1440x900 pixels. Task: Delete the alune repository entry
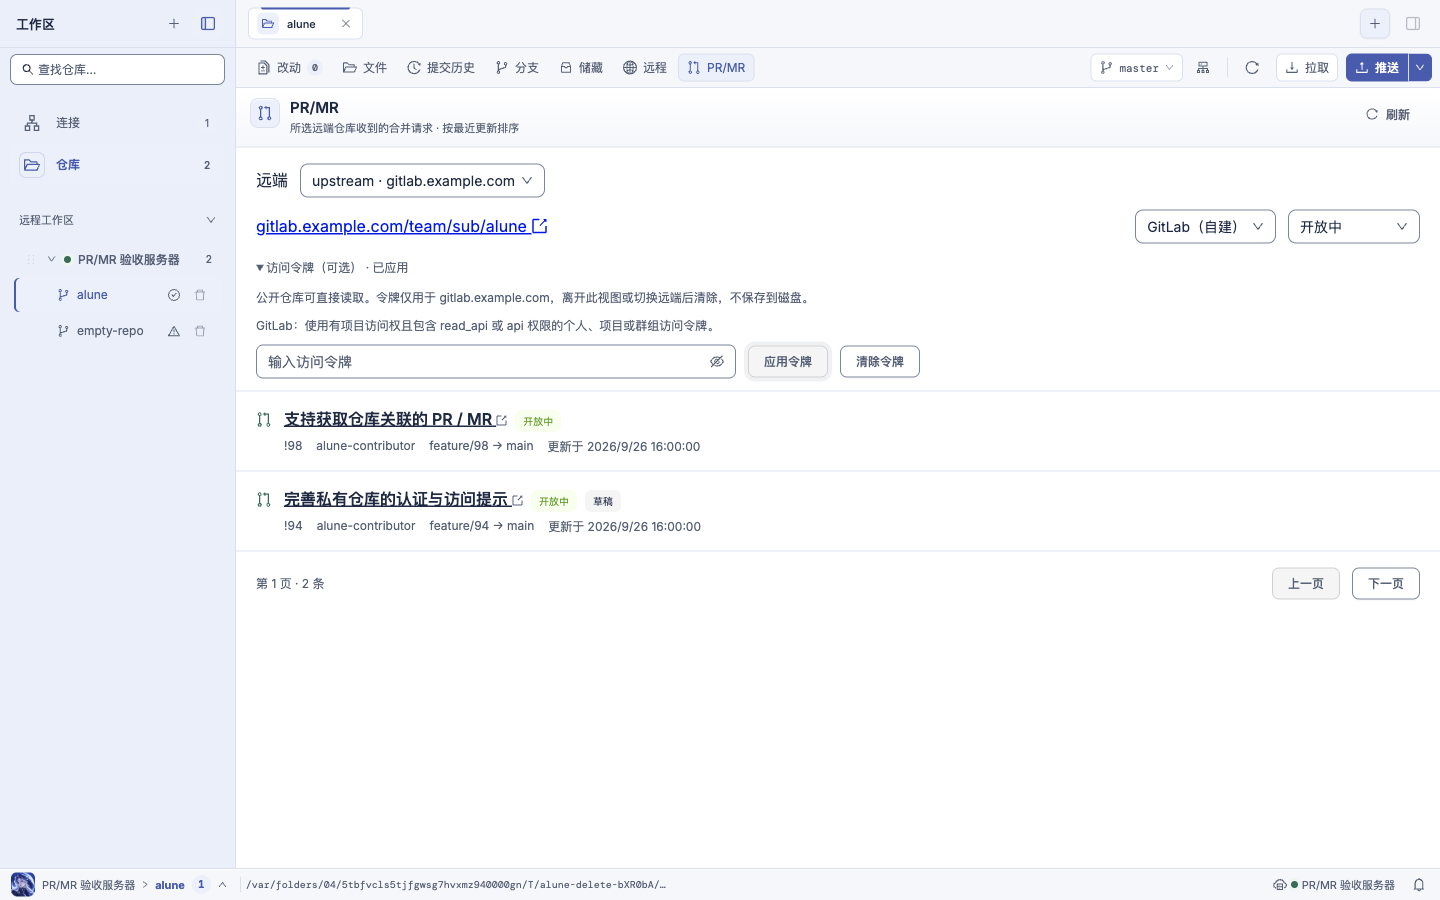(200, 295)
